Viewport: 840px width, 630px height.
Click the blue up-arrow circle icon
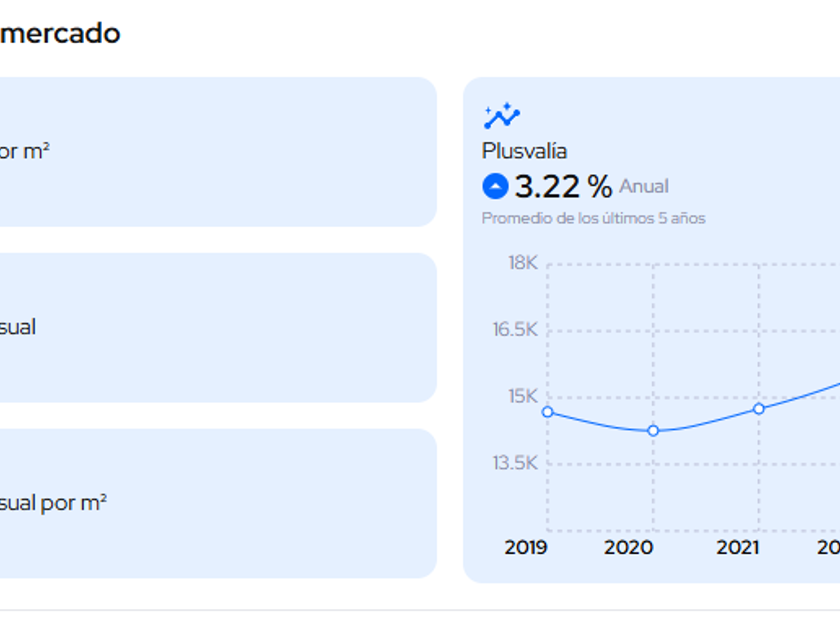pyautogui.click(x=495, y=186)
